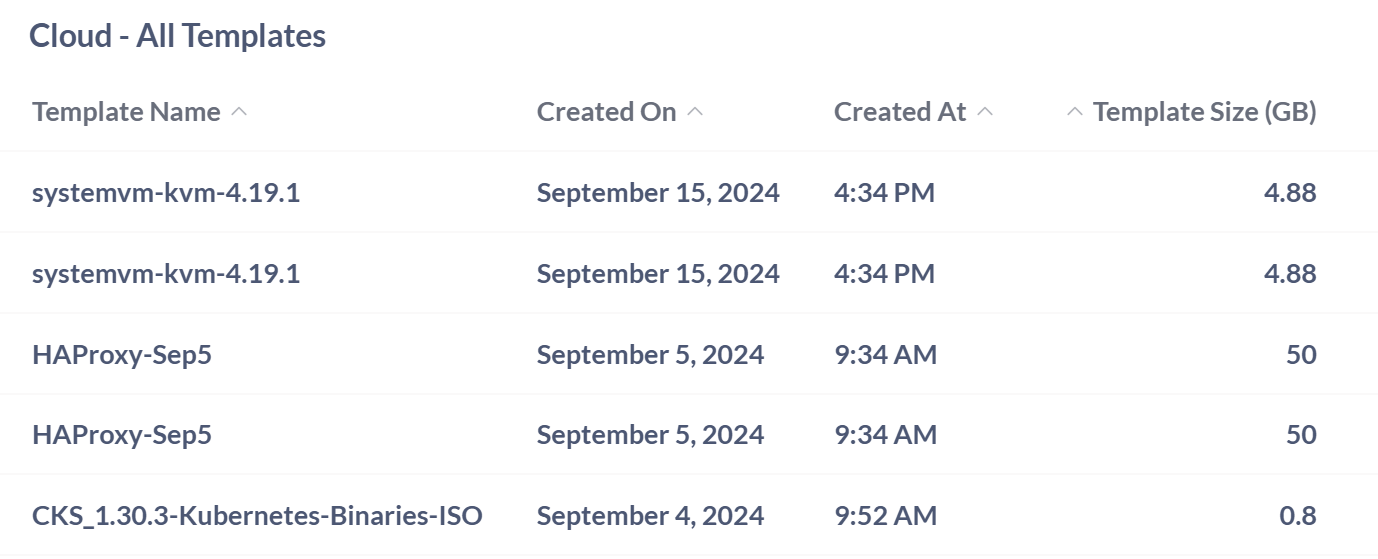Click the Cloud - All Templates title
The width and height of the screenshot is (1378, 559).
[177, 36]
